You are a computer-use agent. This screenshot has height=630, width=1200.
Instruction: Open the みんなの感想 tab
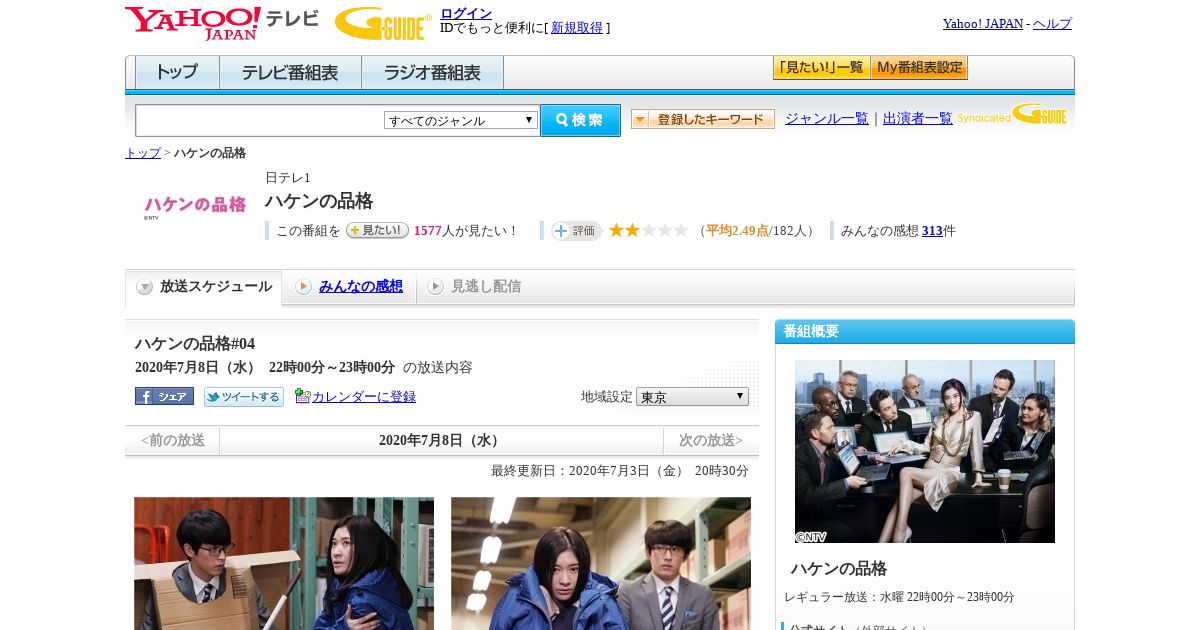pyautogui.click(x=361, y=287)
